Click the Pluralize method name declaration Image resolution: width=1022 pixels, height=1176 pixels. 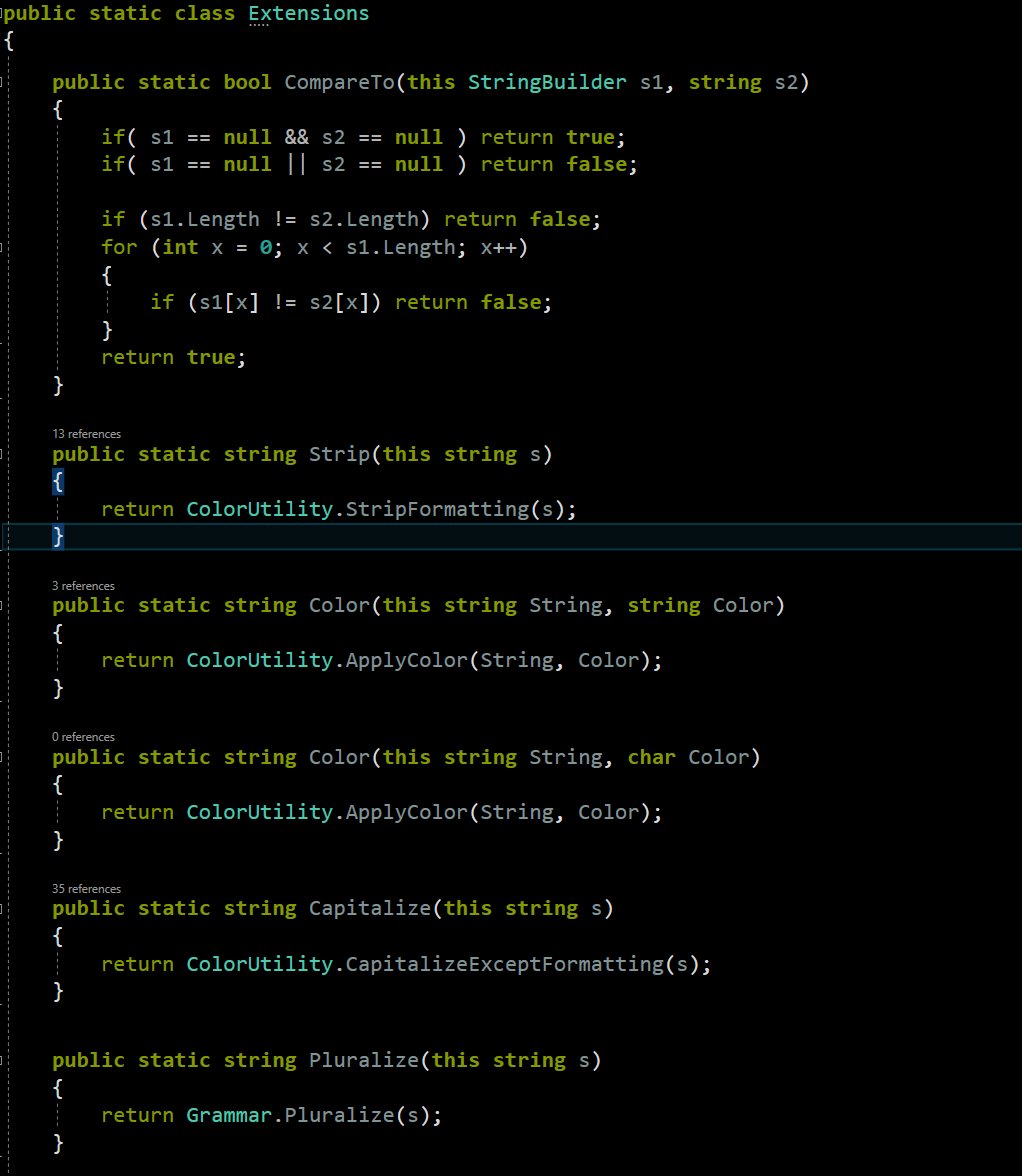(363, 1060)
